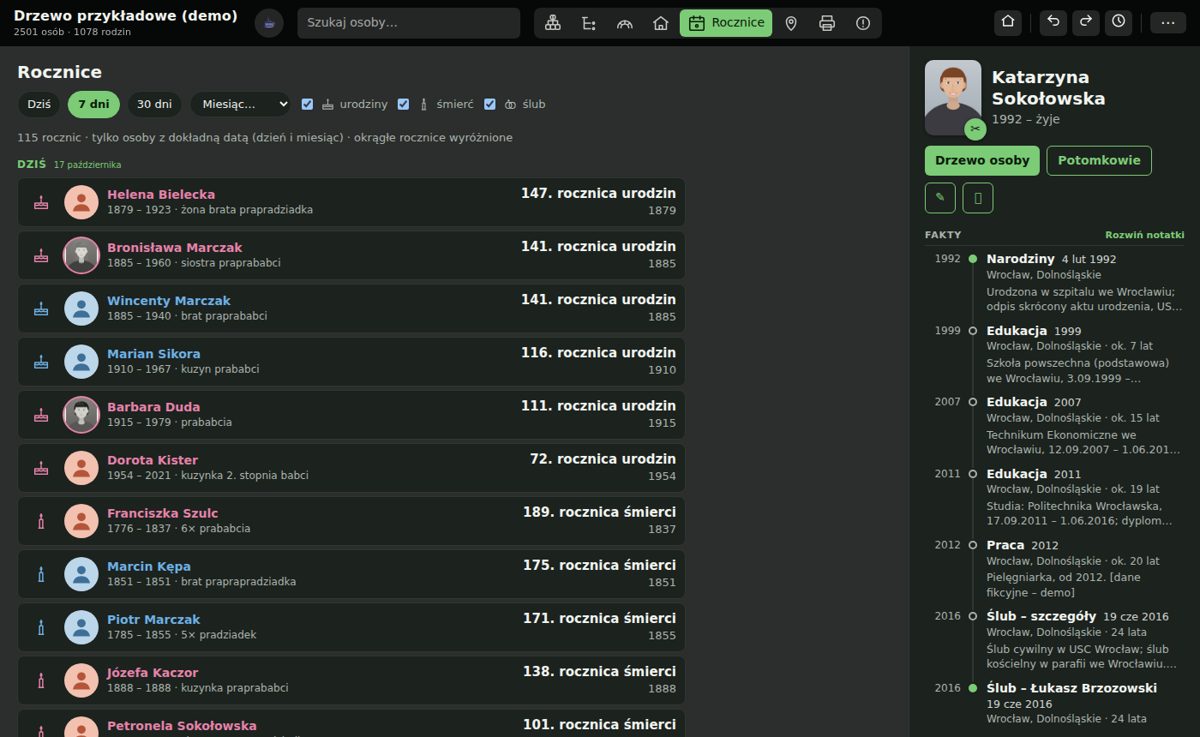
Task: Open the Miesiąc… dropdown
Action: point(240,104)
